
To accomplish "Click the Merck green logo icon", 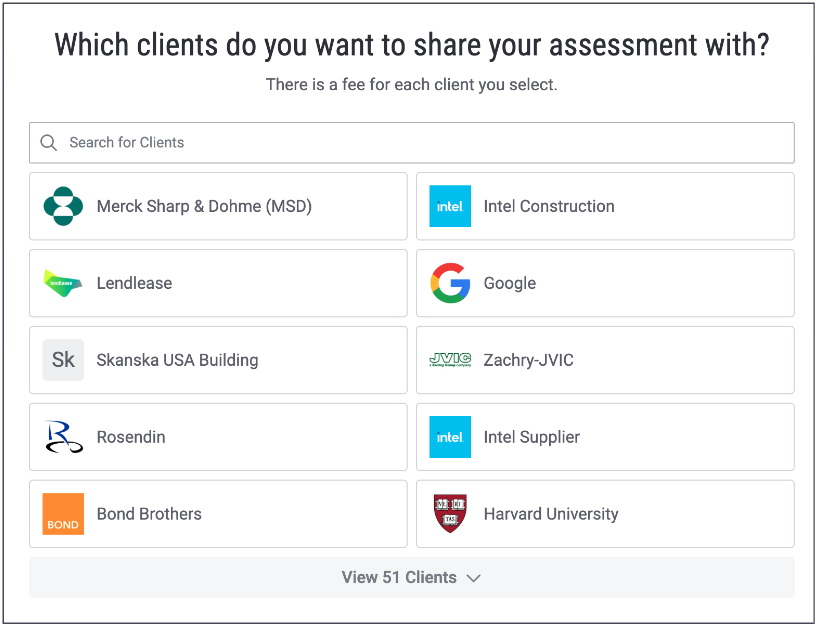I will pyautogui.click(x=63, y=206).
